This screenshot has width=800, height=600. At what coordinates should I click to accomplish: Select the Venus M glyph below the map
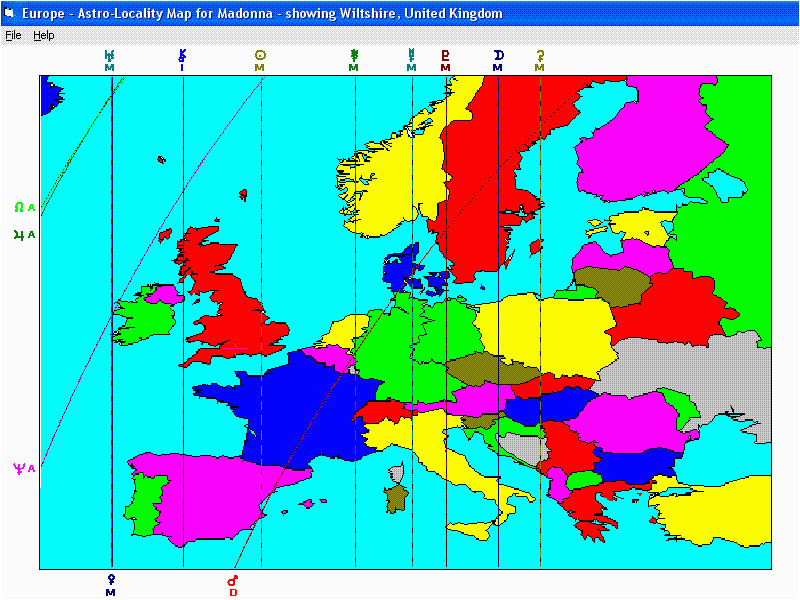[x=111, y=585]
